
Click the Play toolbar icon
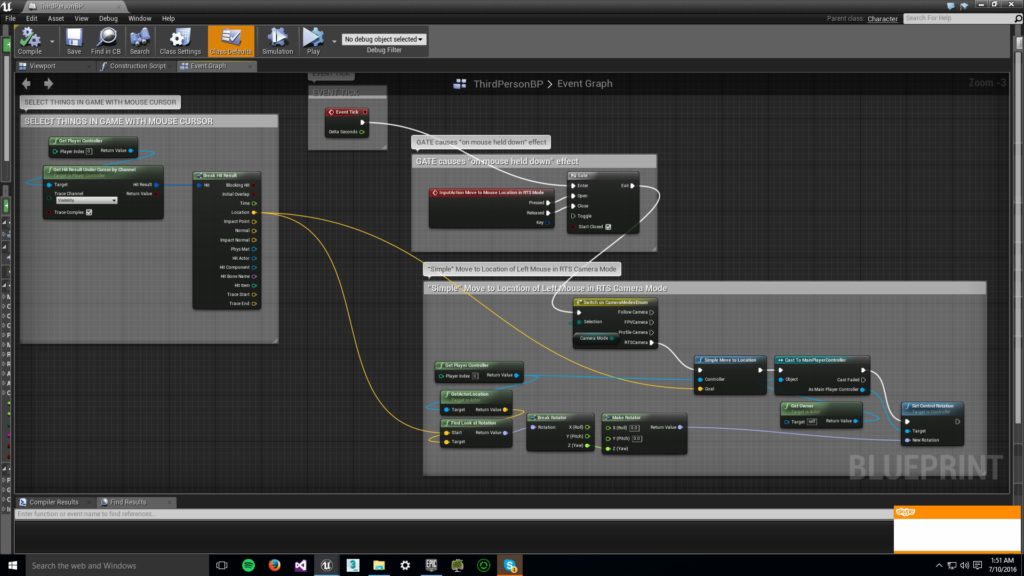313,40
